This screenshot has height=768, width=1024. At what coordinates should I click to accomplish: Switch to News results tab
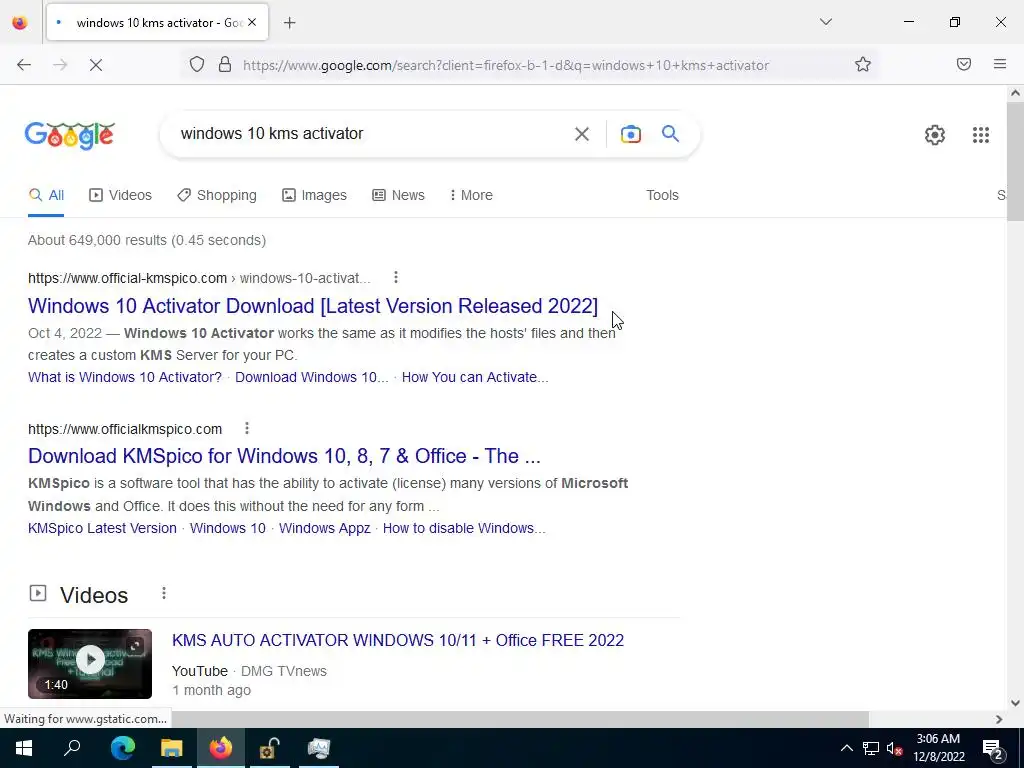398,195
